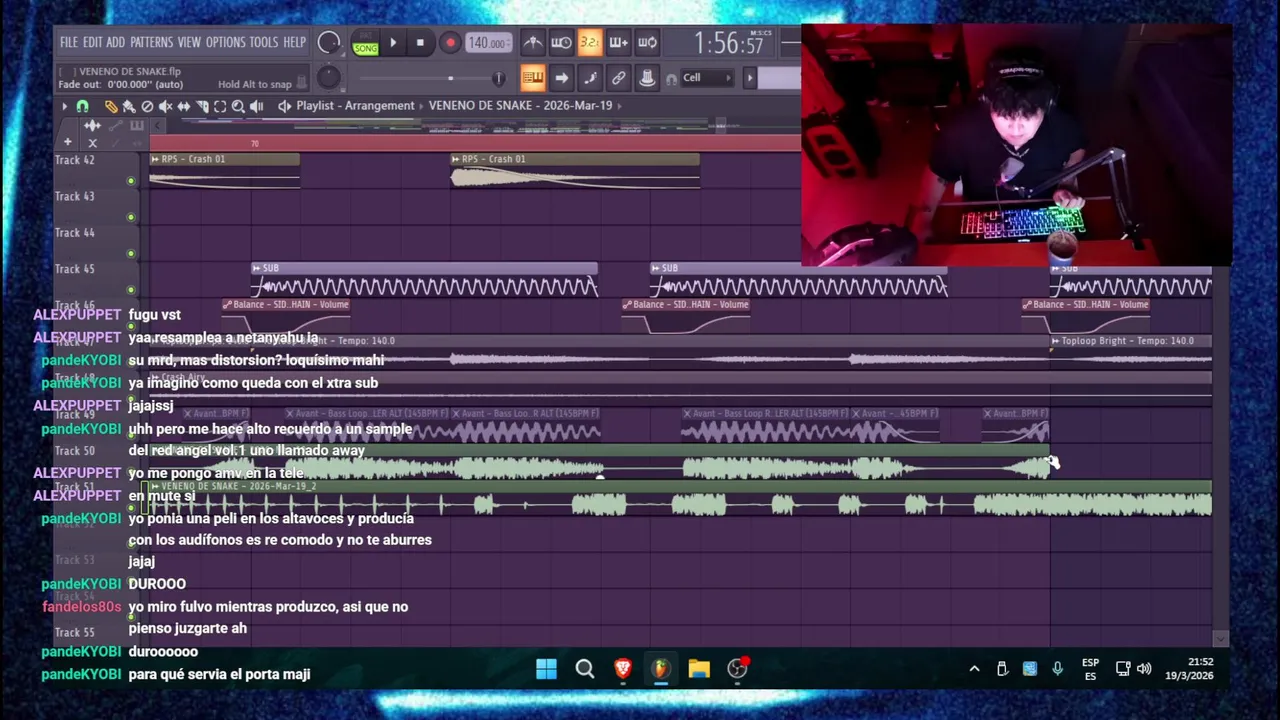
Task: Open the HELP menu
Action: (294, 42)
